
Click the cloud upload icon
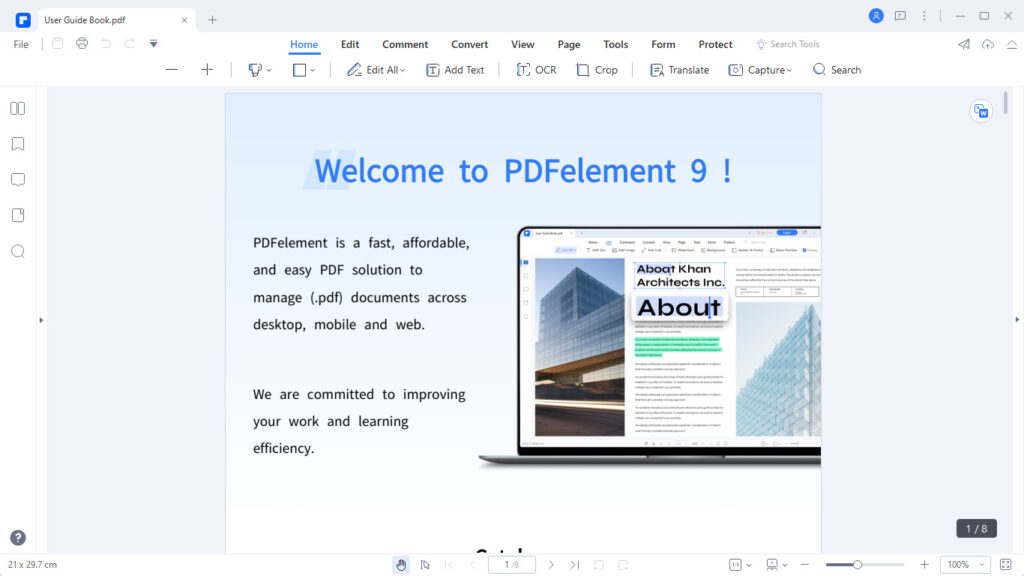[x=987, y=44]
